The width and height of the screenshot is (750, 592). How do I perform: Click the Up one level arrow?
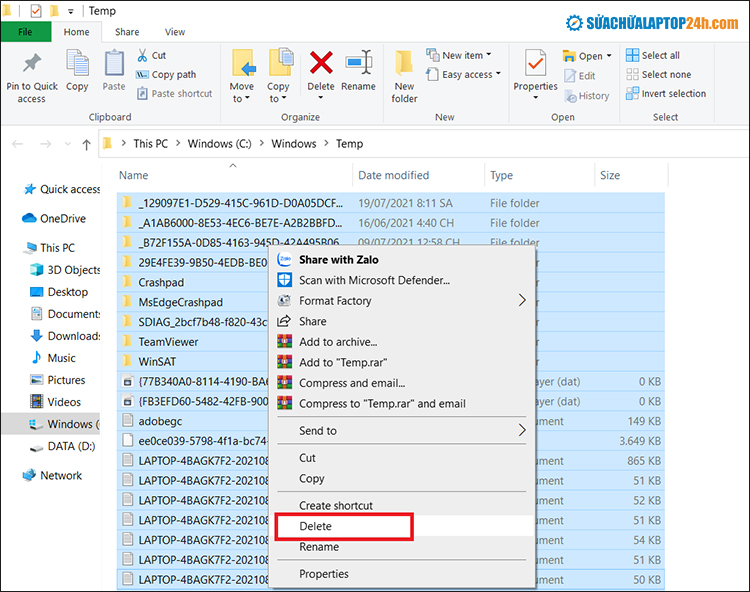87,144
